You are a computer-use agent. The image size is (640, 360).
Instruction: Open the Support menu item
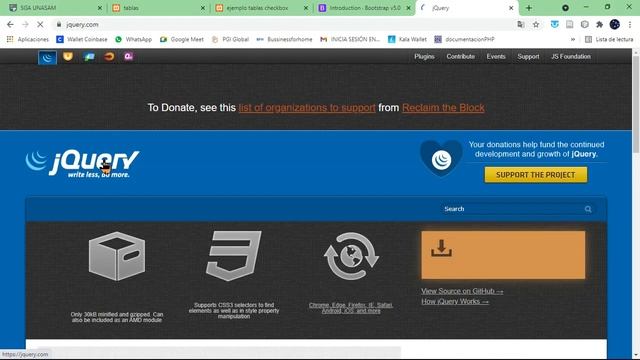pos(528,56)
